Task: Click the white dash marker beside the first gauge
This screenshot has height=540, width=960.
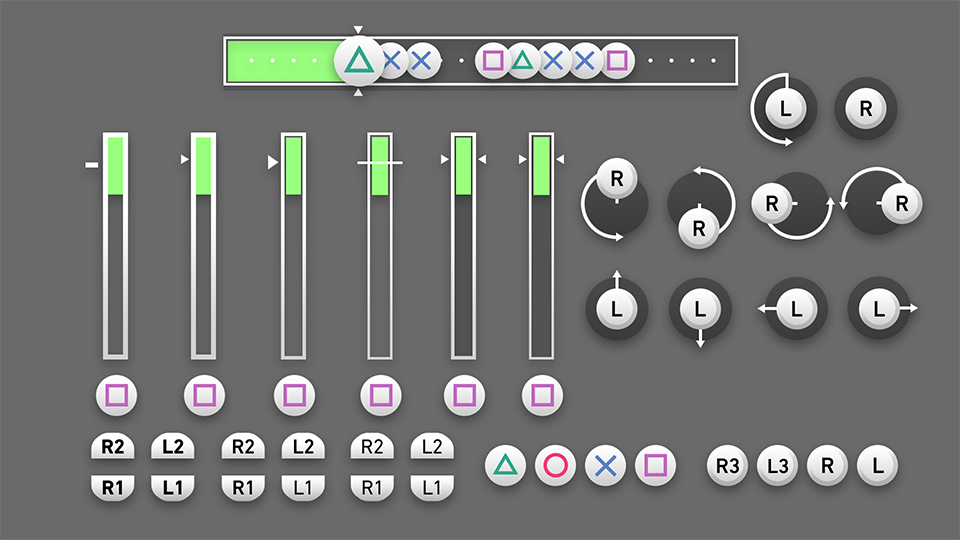Action: 91,165
